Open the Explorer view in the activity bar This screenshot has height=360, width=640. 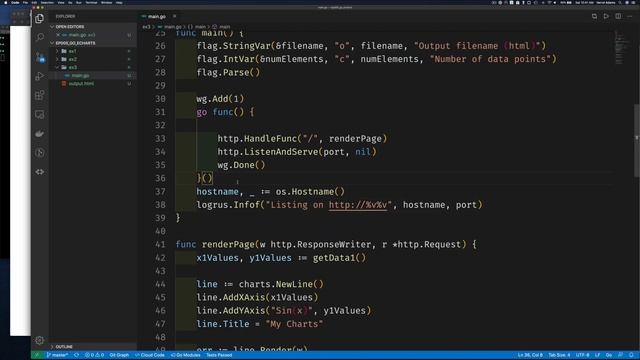coord(40,18)
